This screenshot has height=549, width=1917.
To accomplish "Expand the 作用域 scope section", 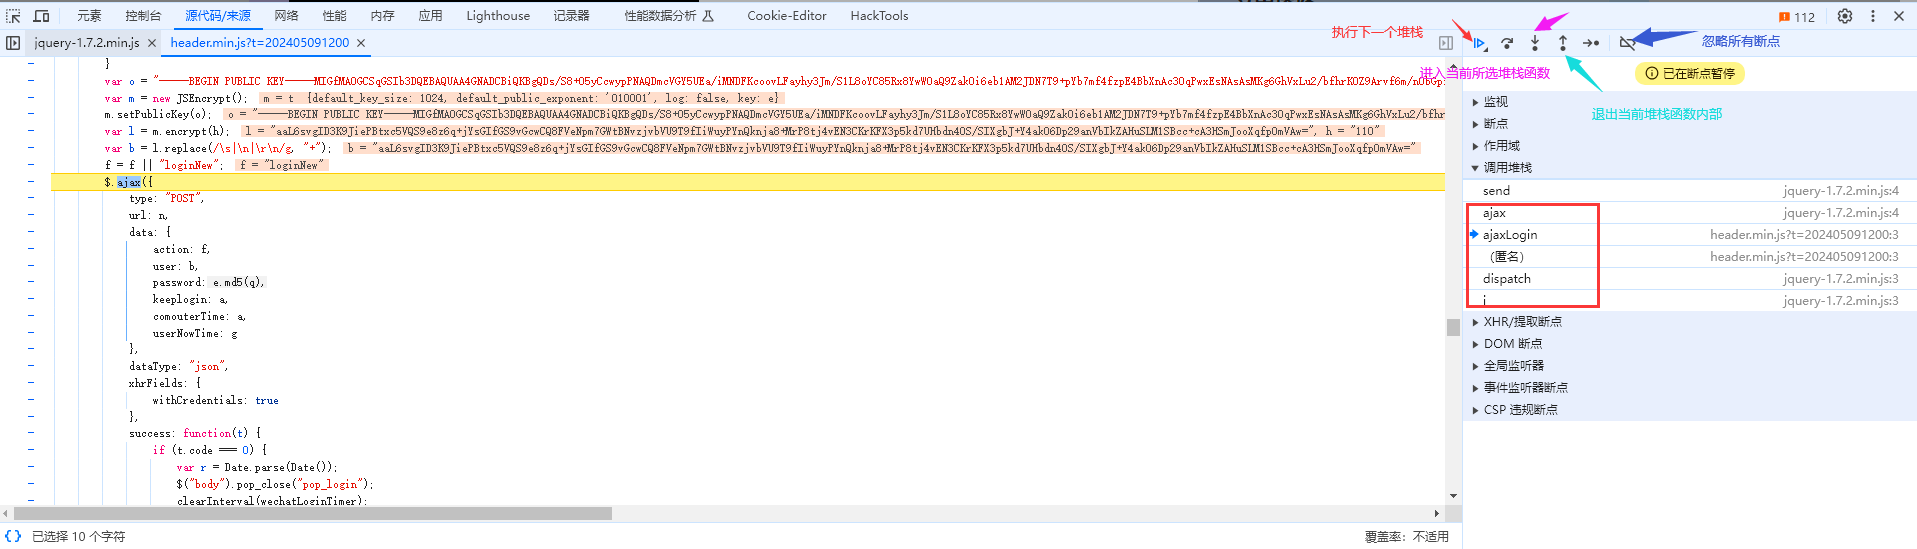I will coord(1501,146).
